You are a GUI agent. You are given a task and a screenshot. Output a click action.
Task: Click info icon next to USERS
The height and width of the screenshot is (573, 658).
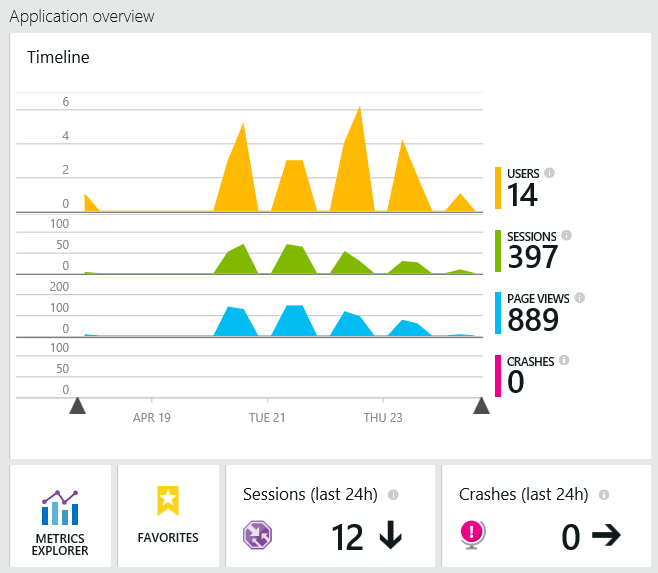point(549,173)
